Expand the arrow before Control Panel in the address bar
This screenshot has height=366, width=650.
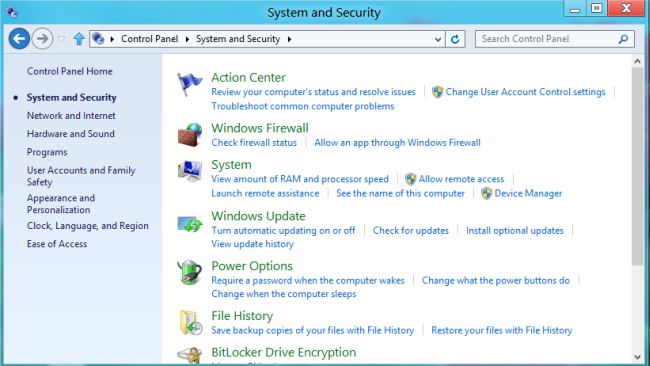click(112, 39)
